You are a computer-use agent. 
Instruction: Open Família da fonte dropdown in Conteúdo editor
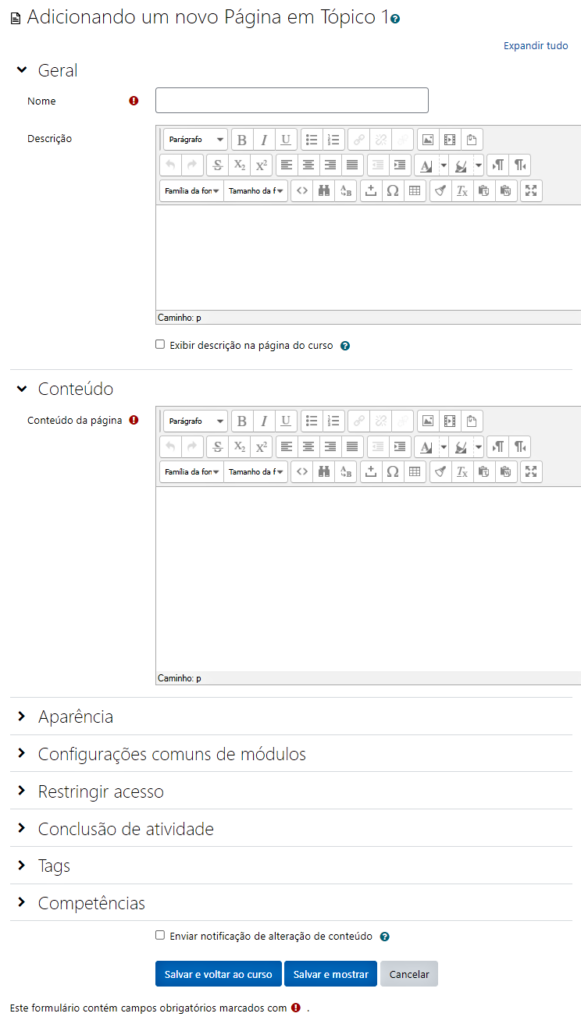[191, 472]
